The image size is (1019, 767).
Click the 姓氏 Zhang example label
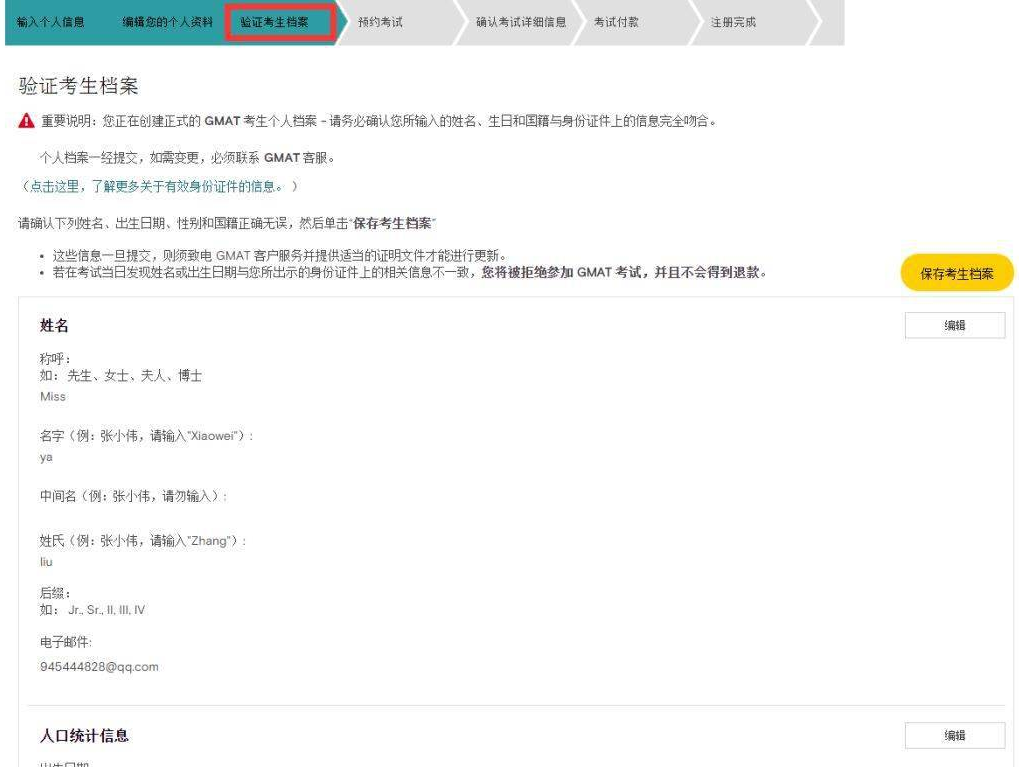(x=143, y=541)
